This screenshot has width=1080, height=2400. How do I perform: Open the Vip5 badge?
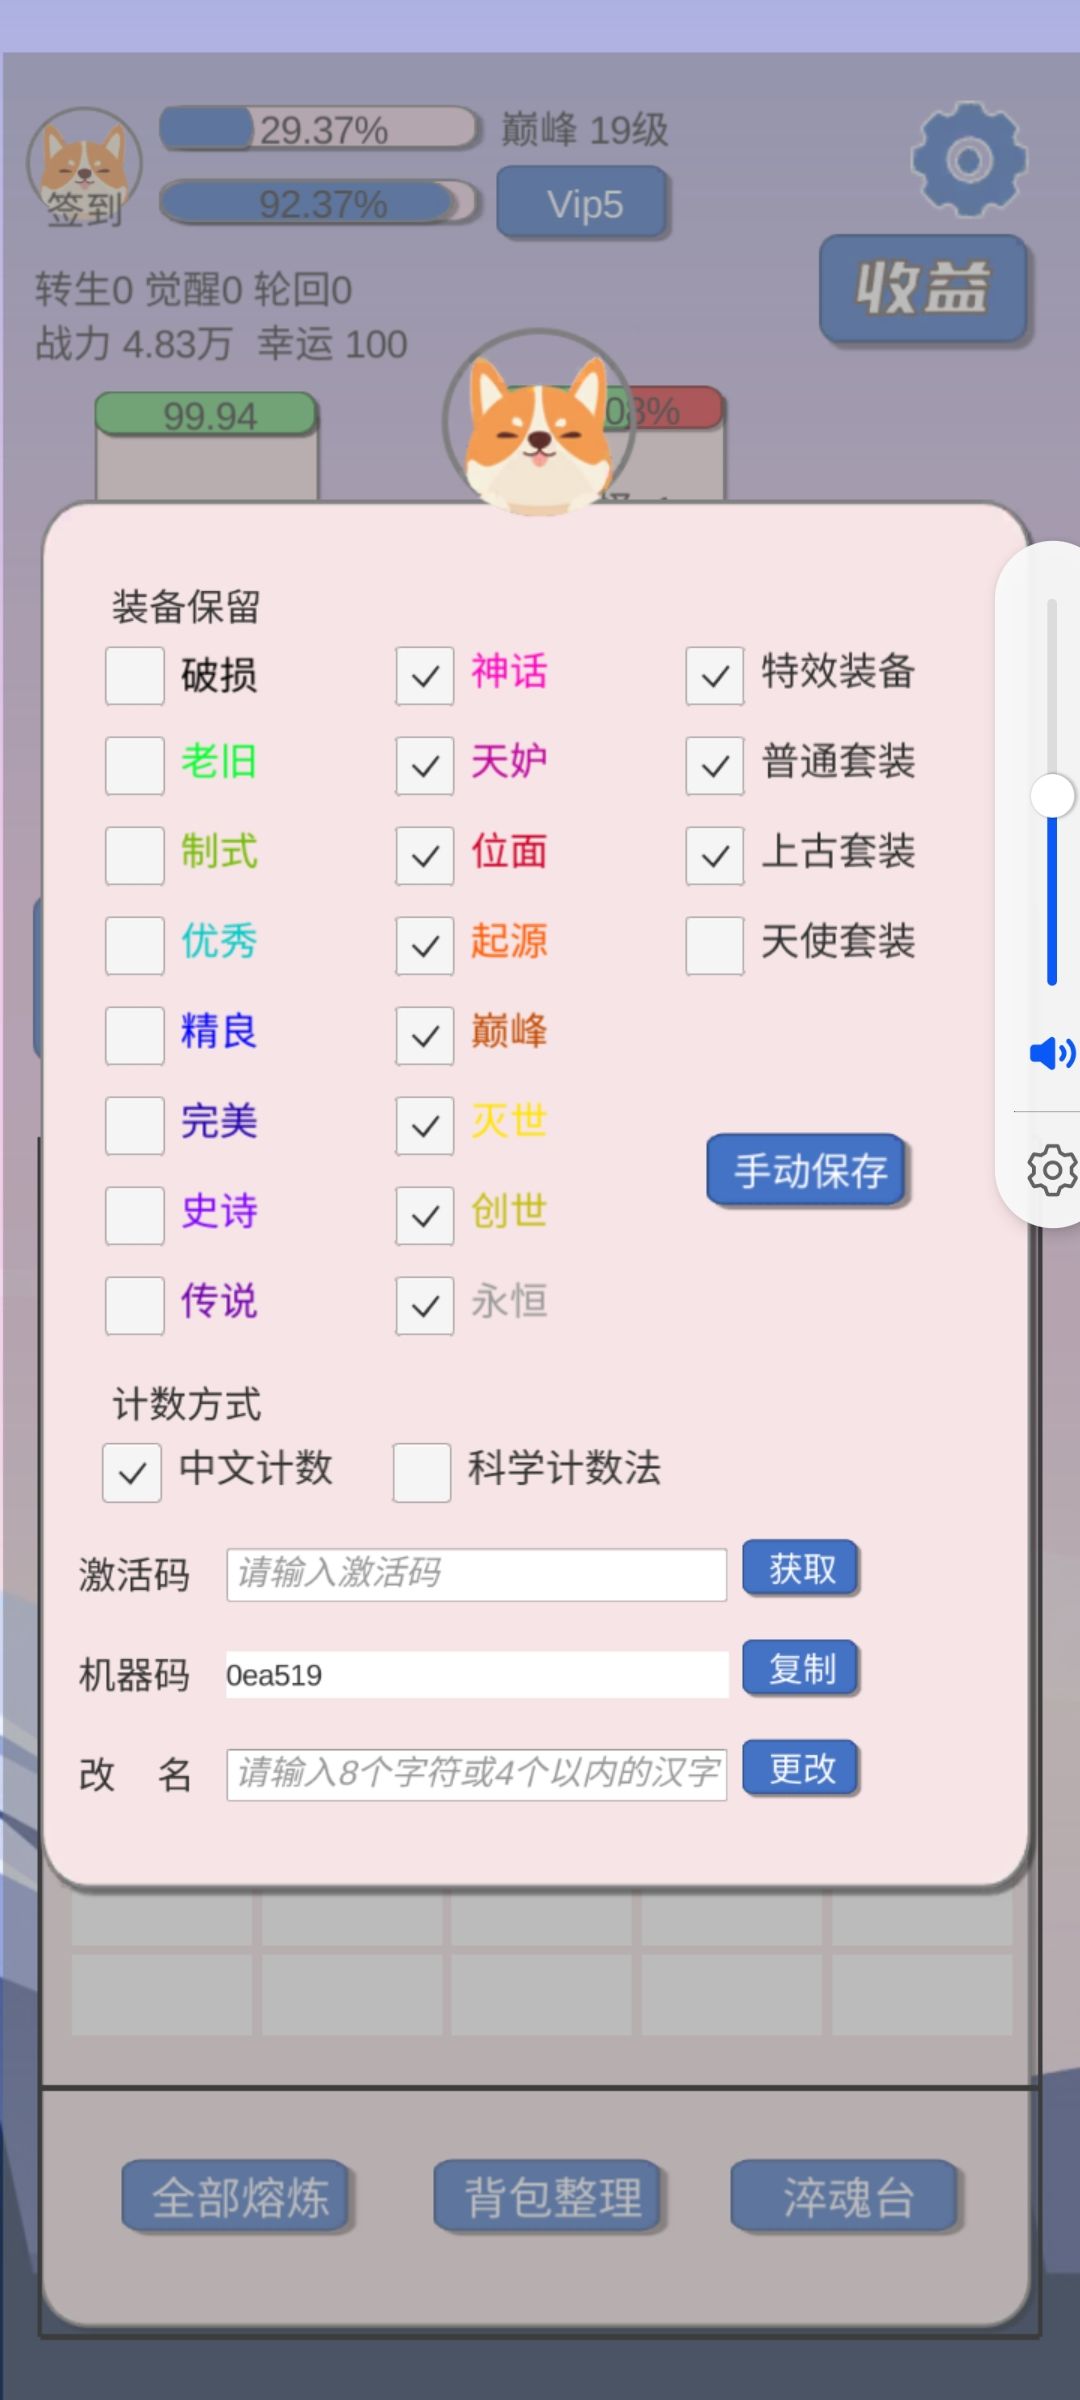(x=583, y=203)
